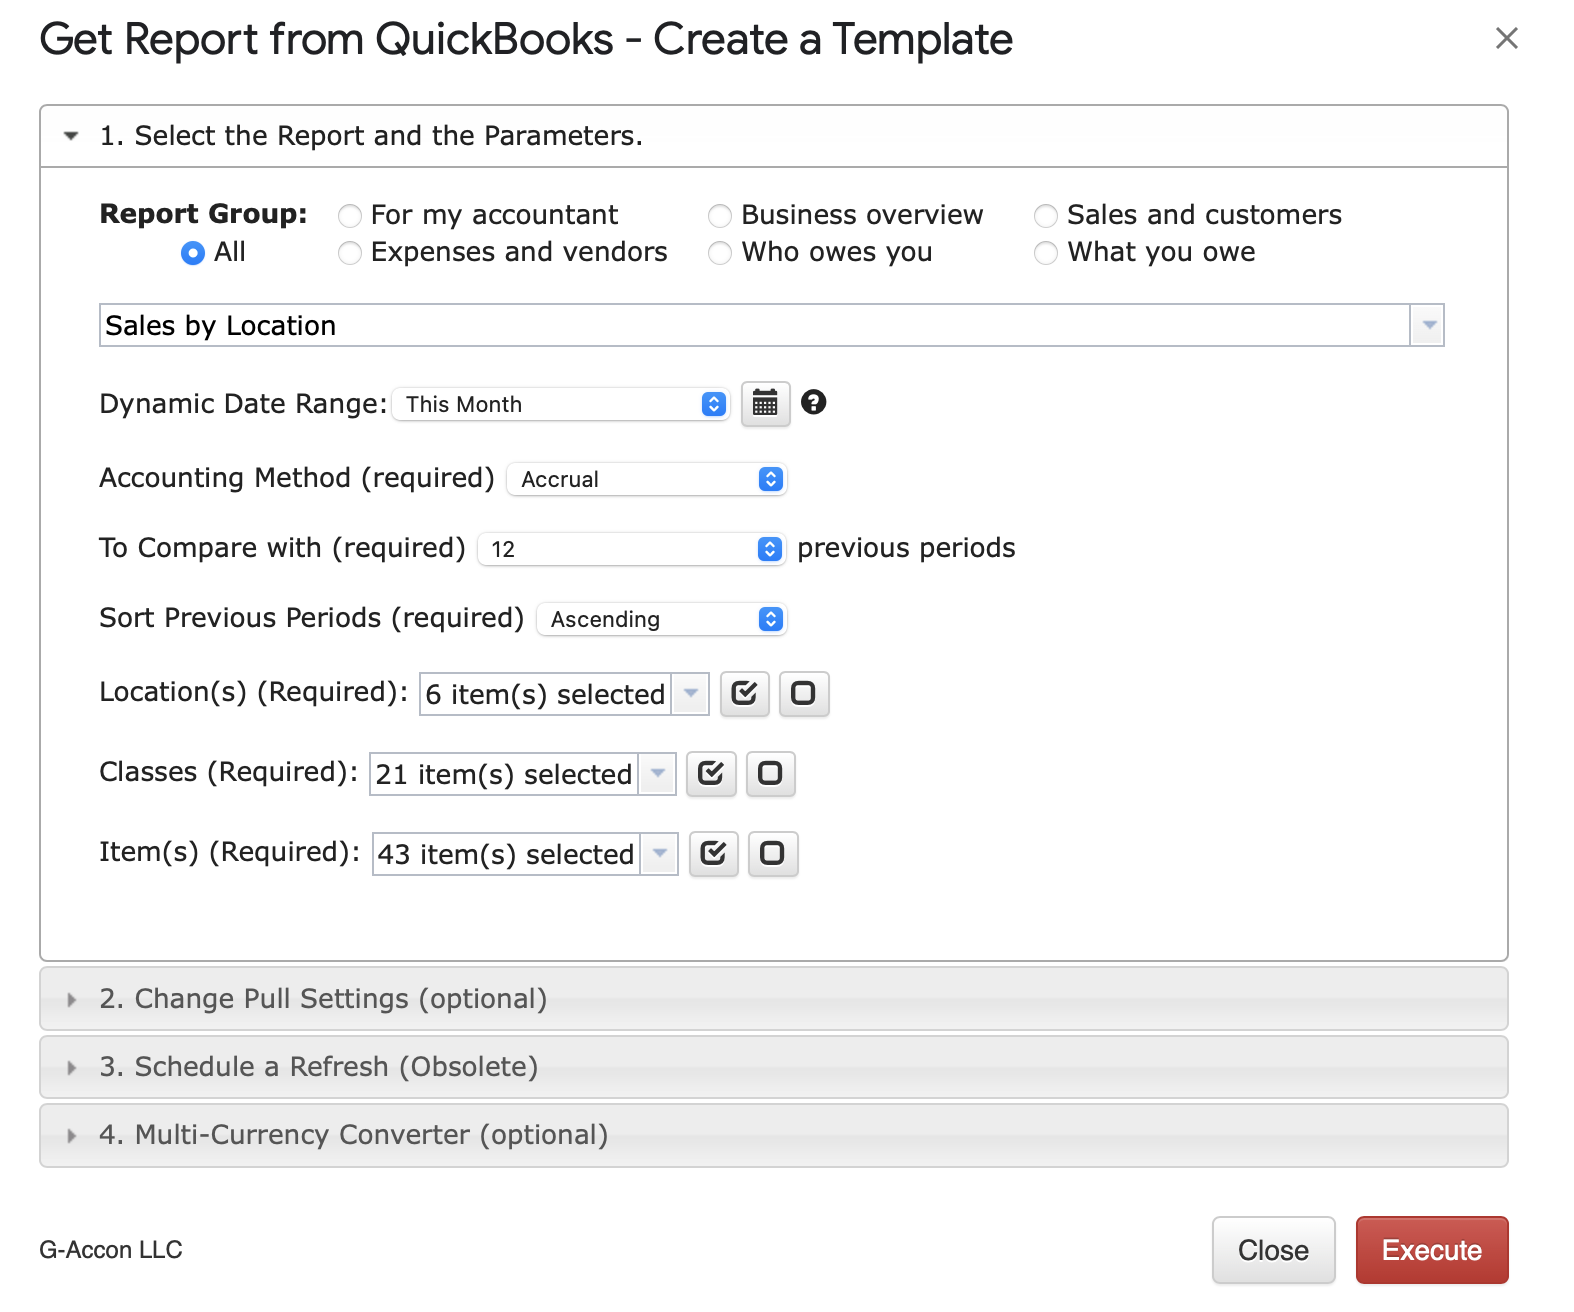Viewport: 1574px width, 1312px height.
Task: Open the Sales by Location report dropdown arrow
Action: pos(1428,325)
